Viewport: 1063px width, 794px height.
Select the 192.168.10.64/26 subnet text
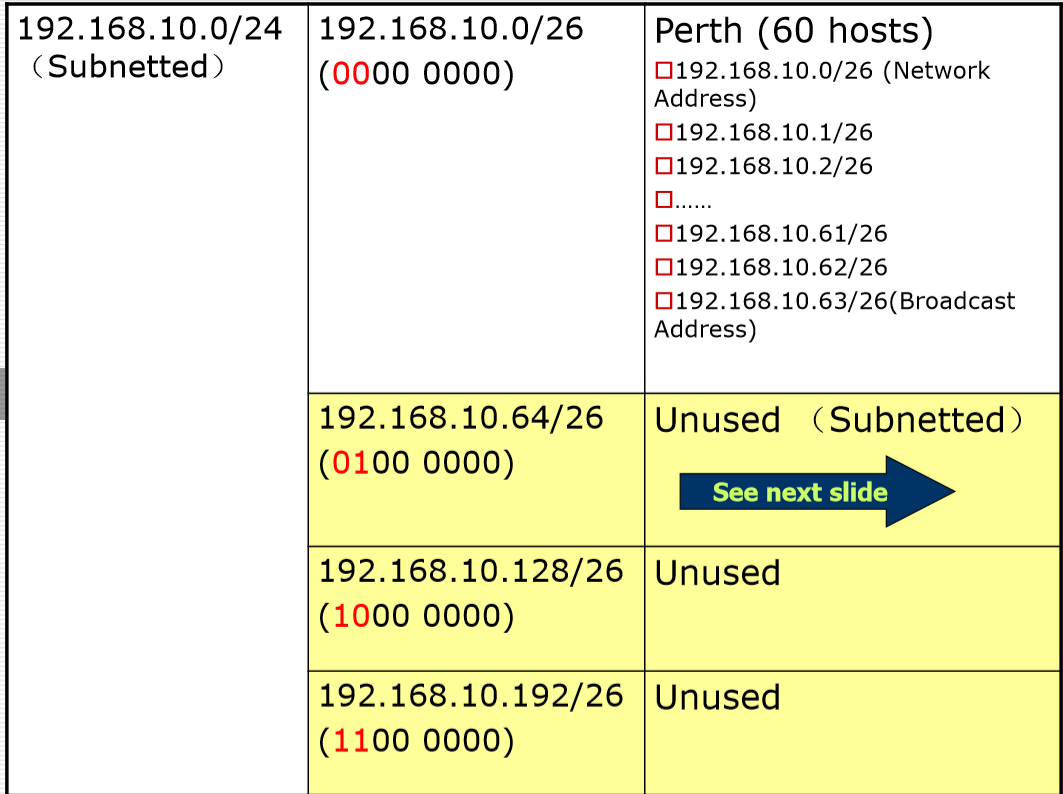461,418
